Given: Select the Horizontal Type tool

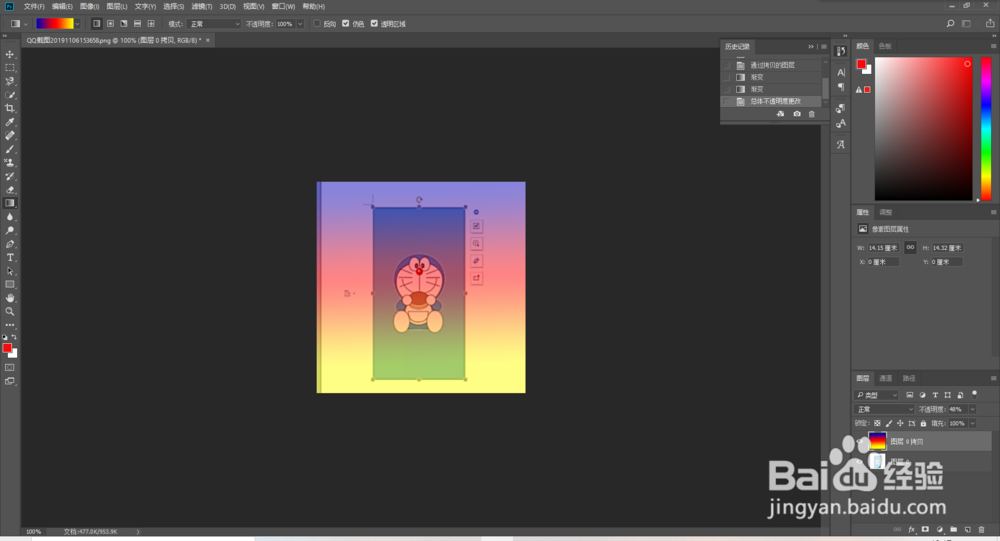Looking at the screenshot, I should coord(10,257).
